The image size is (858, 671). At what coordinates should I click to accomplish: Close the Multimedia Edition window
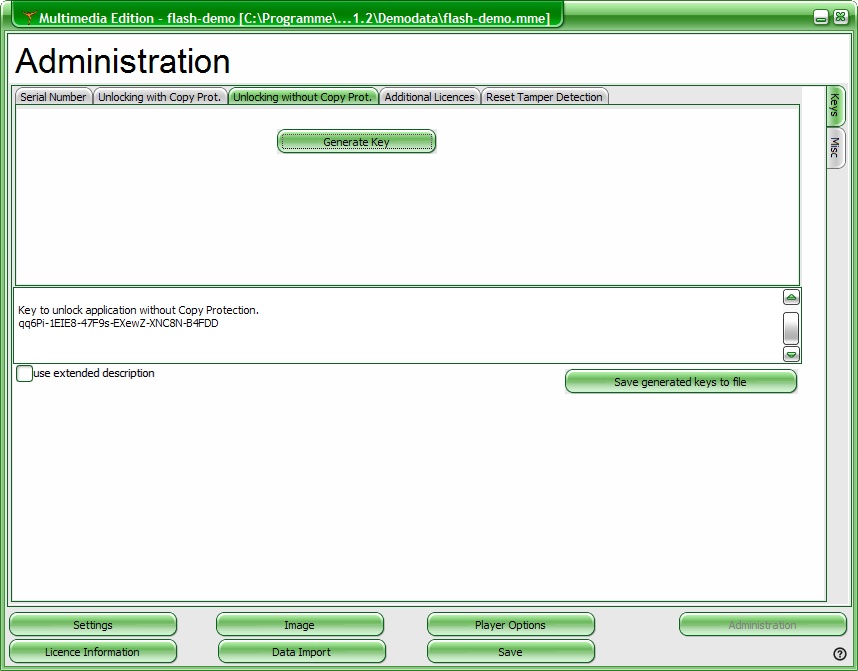(839, 17)
